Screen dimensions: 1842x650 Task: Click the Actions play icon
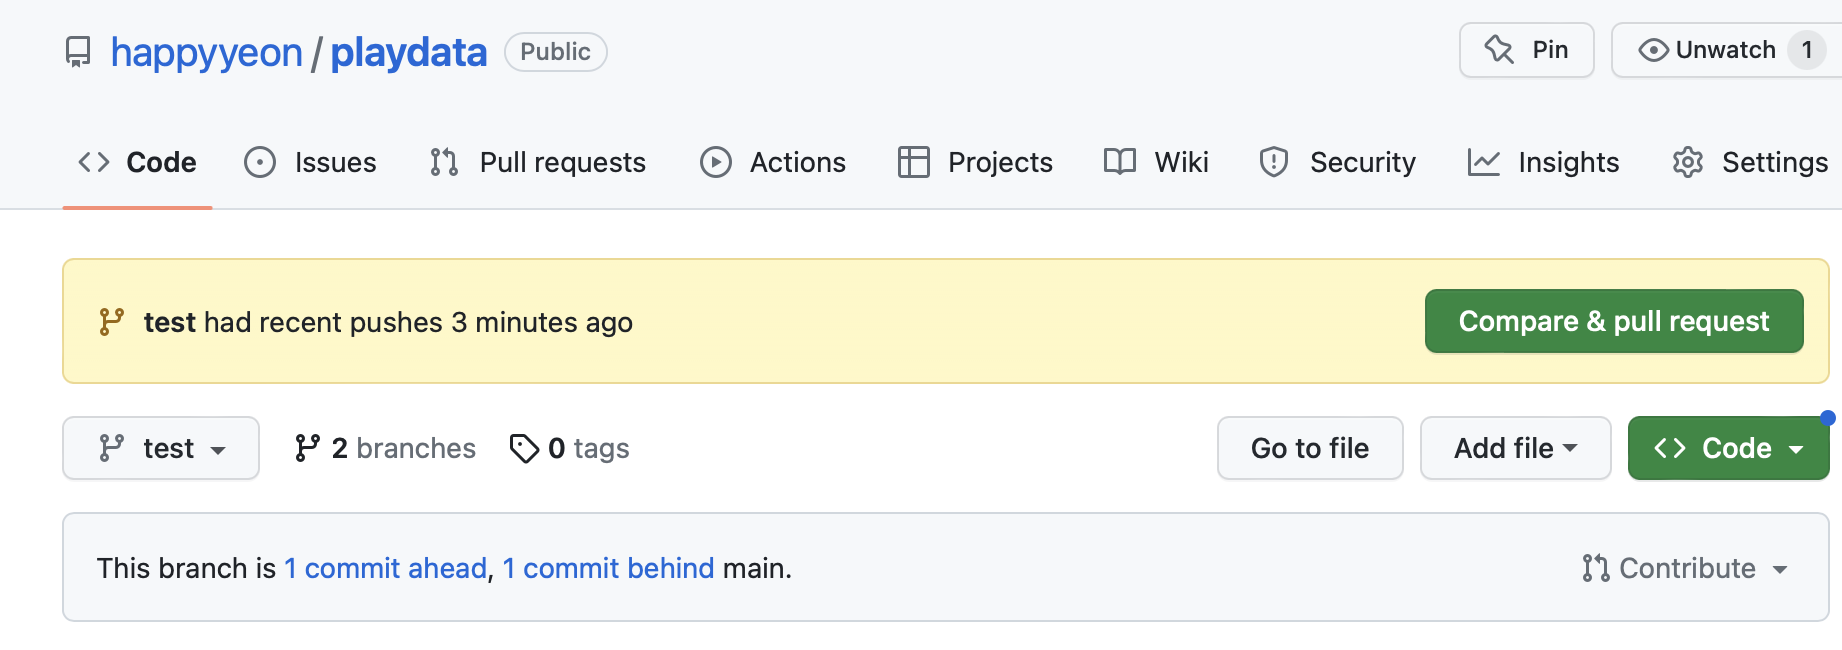tap(716, 162)
